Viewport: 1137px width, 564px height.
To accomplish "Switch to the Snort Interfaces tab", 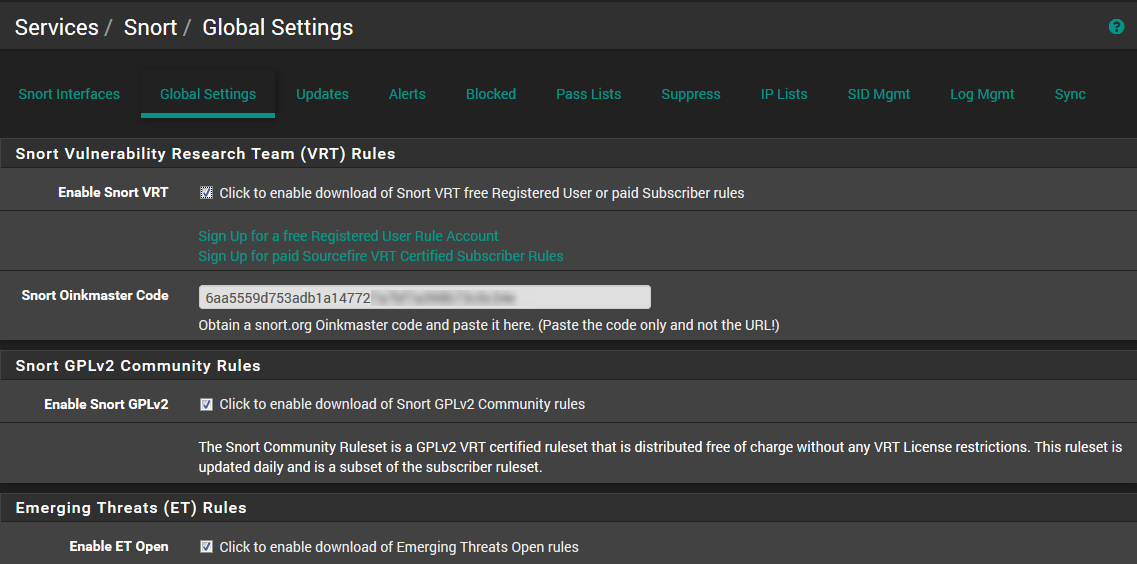I will coord(70,94).
